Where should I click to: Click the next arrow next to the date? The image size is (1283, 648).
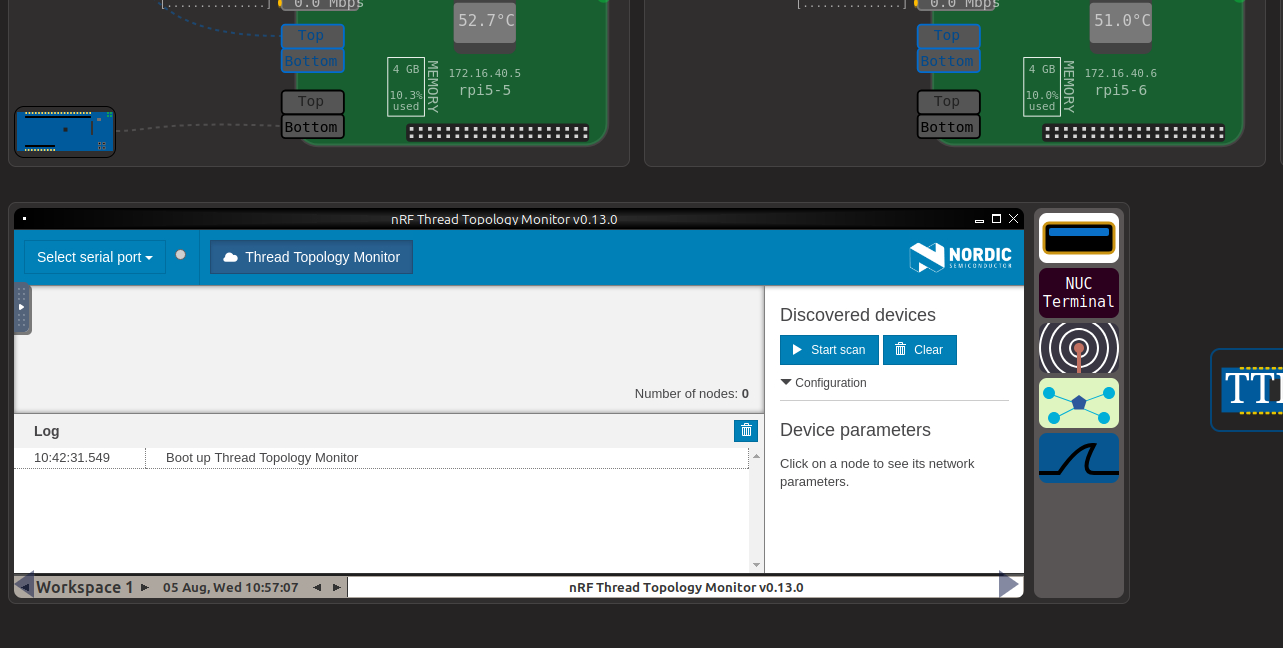(x=337, y=588)
